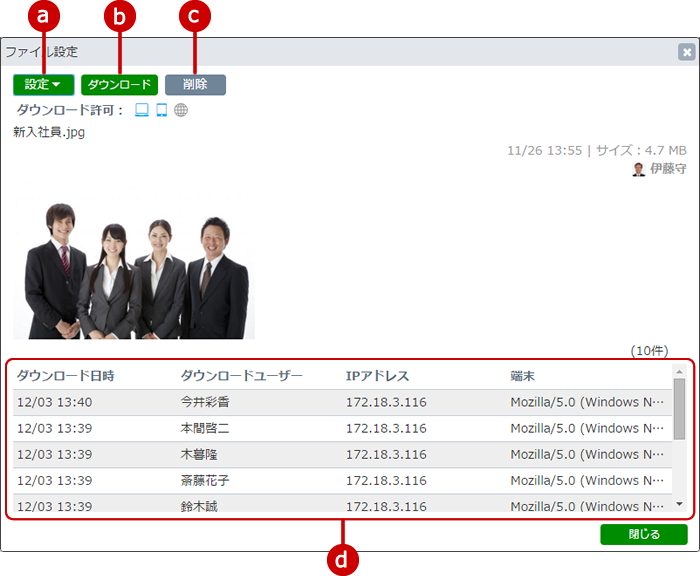Image resolution: width=700 pixels, height=576 pixels.
Task: Select the 鈴木誠 user cell
Action: pyautogui.click(x=199, y=506)
